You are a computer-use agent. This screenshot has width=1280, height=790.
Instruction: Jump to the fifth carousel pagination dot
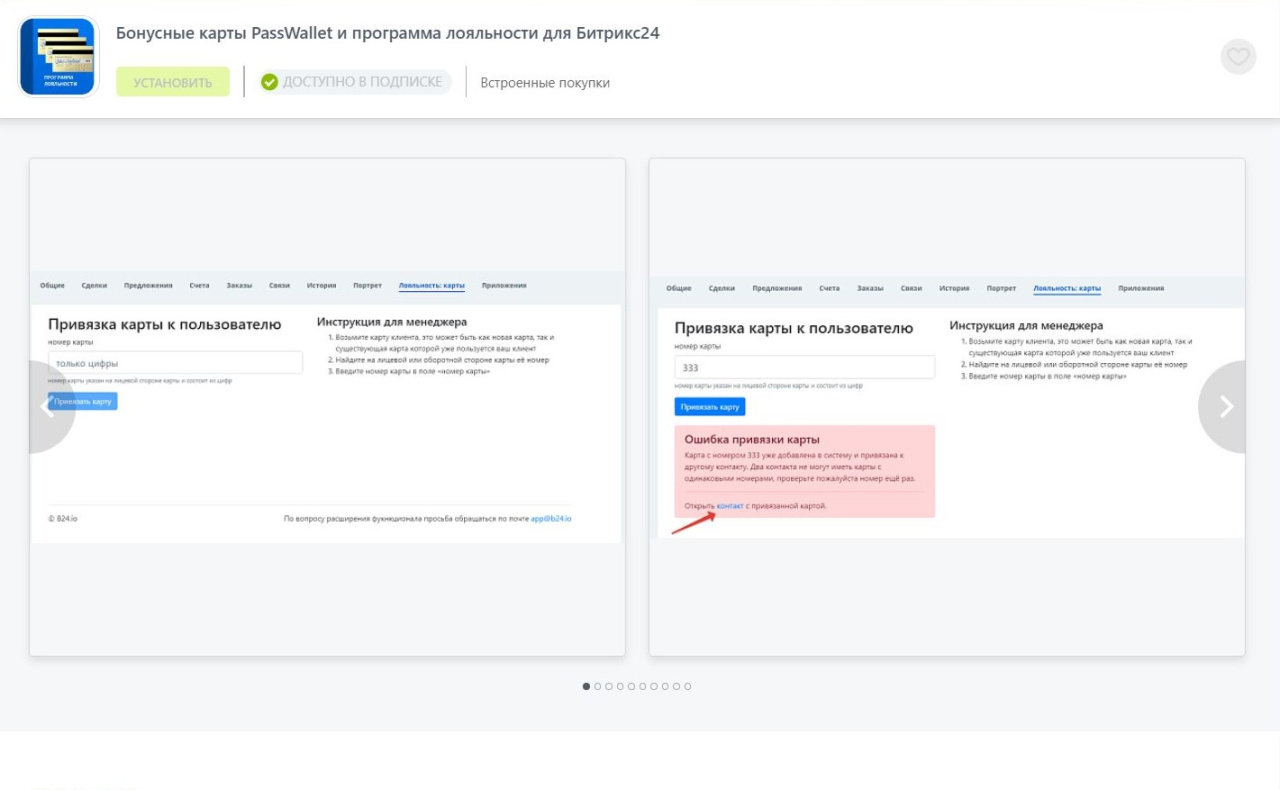[x=631, y=686]
